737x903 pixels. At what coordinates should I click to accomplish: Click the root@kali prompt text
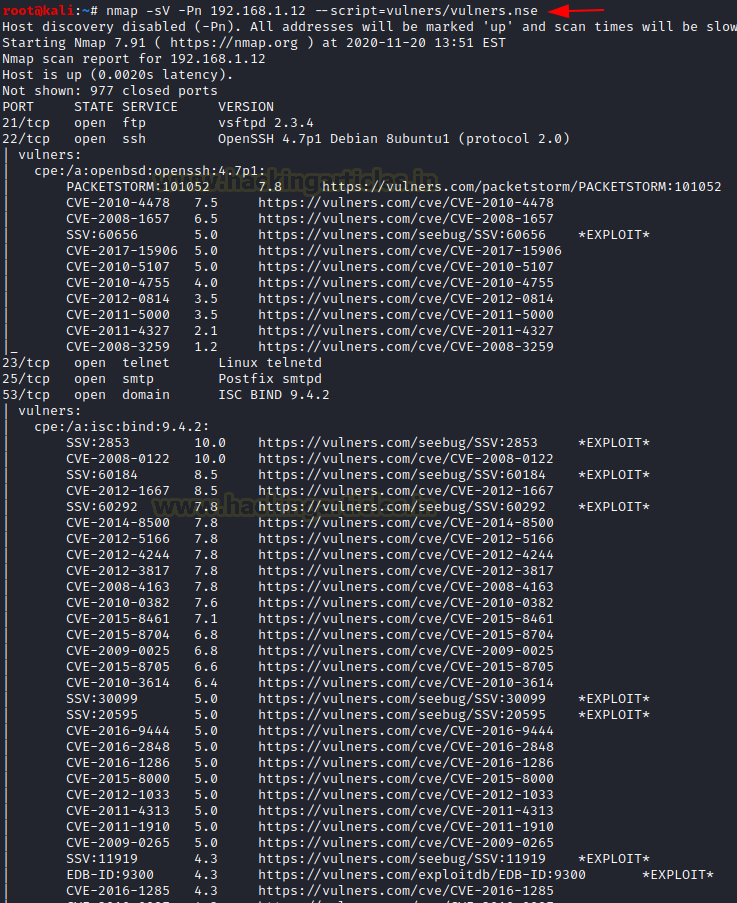[x=38, y=10]
